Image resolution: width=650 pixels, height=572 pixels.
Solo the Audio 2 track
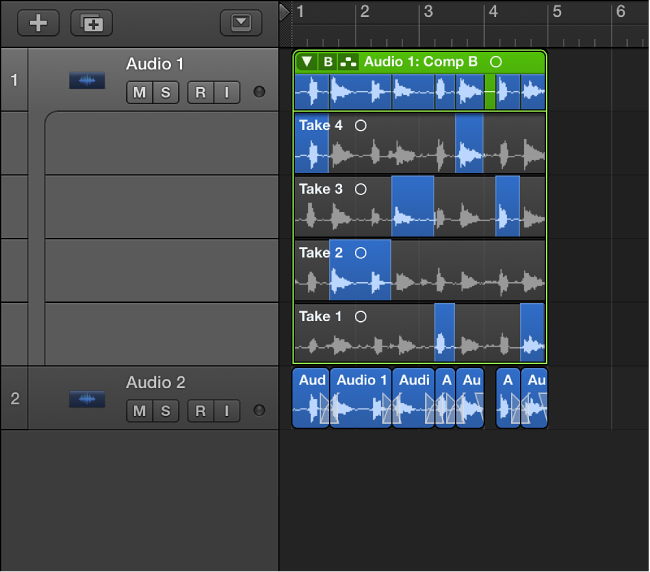point(165,411)
